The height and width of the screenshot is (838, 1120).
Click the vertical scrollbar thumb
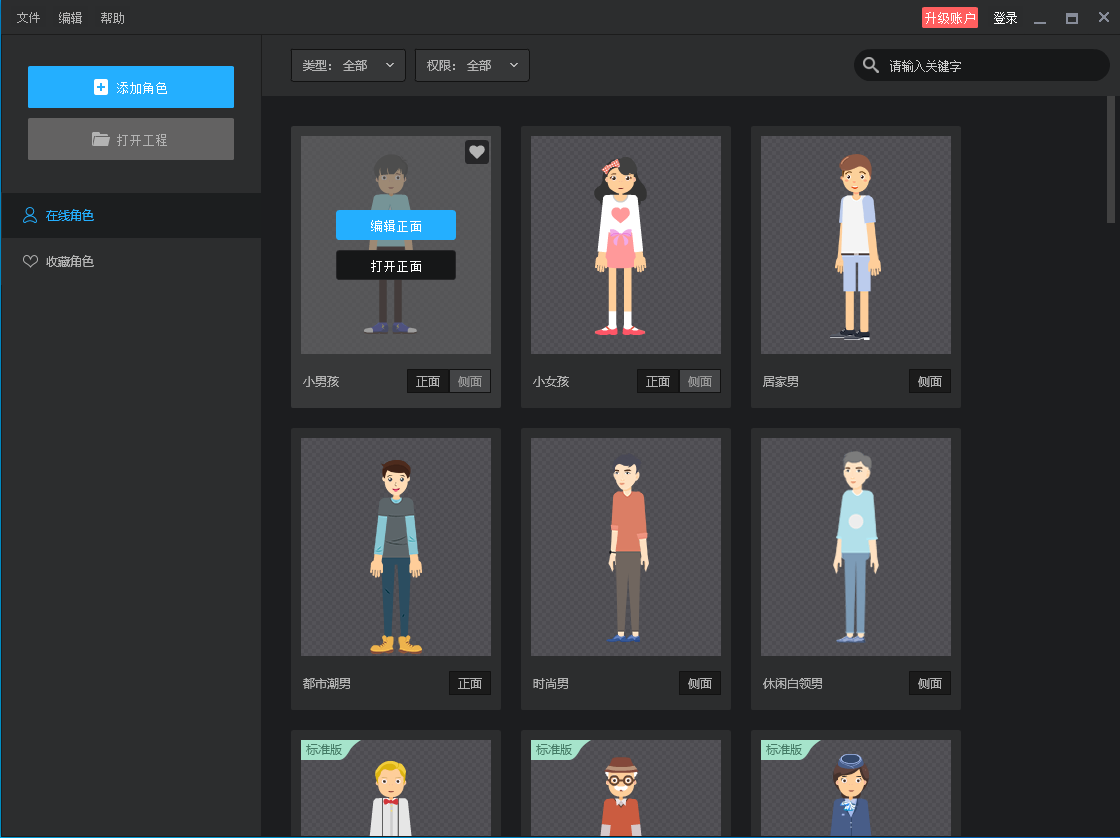[1111, 159]
